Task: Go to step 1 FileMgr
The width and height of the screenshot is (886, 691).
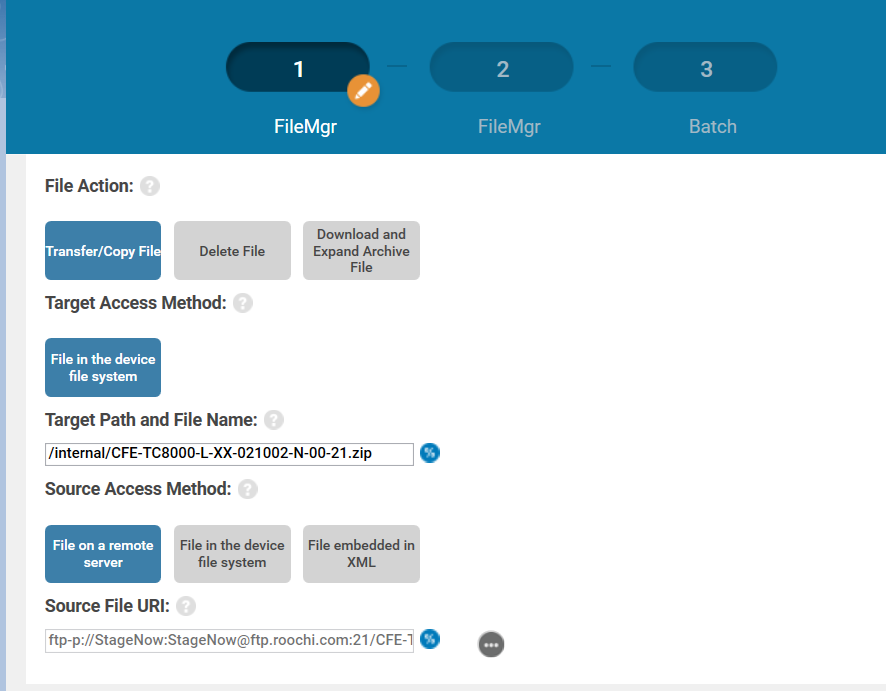Action: (298, 67)
